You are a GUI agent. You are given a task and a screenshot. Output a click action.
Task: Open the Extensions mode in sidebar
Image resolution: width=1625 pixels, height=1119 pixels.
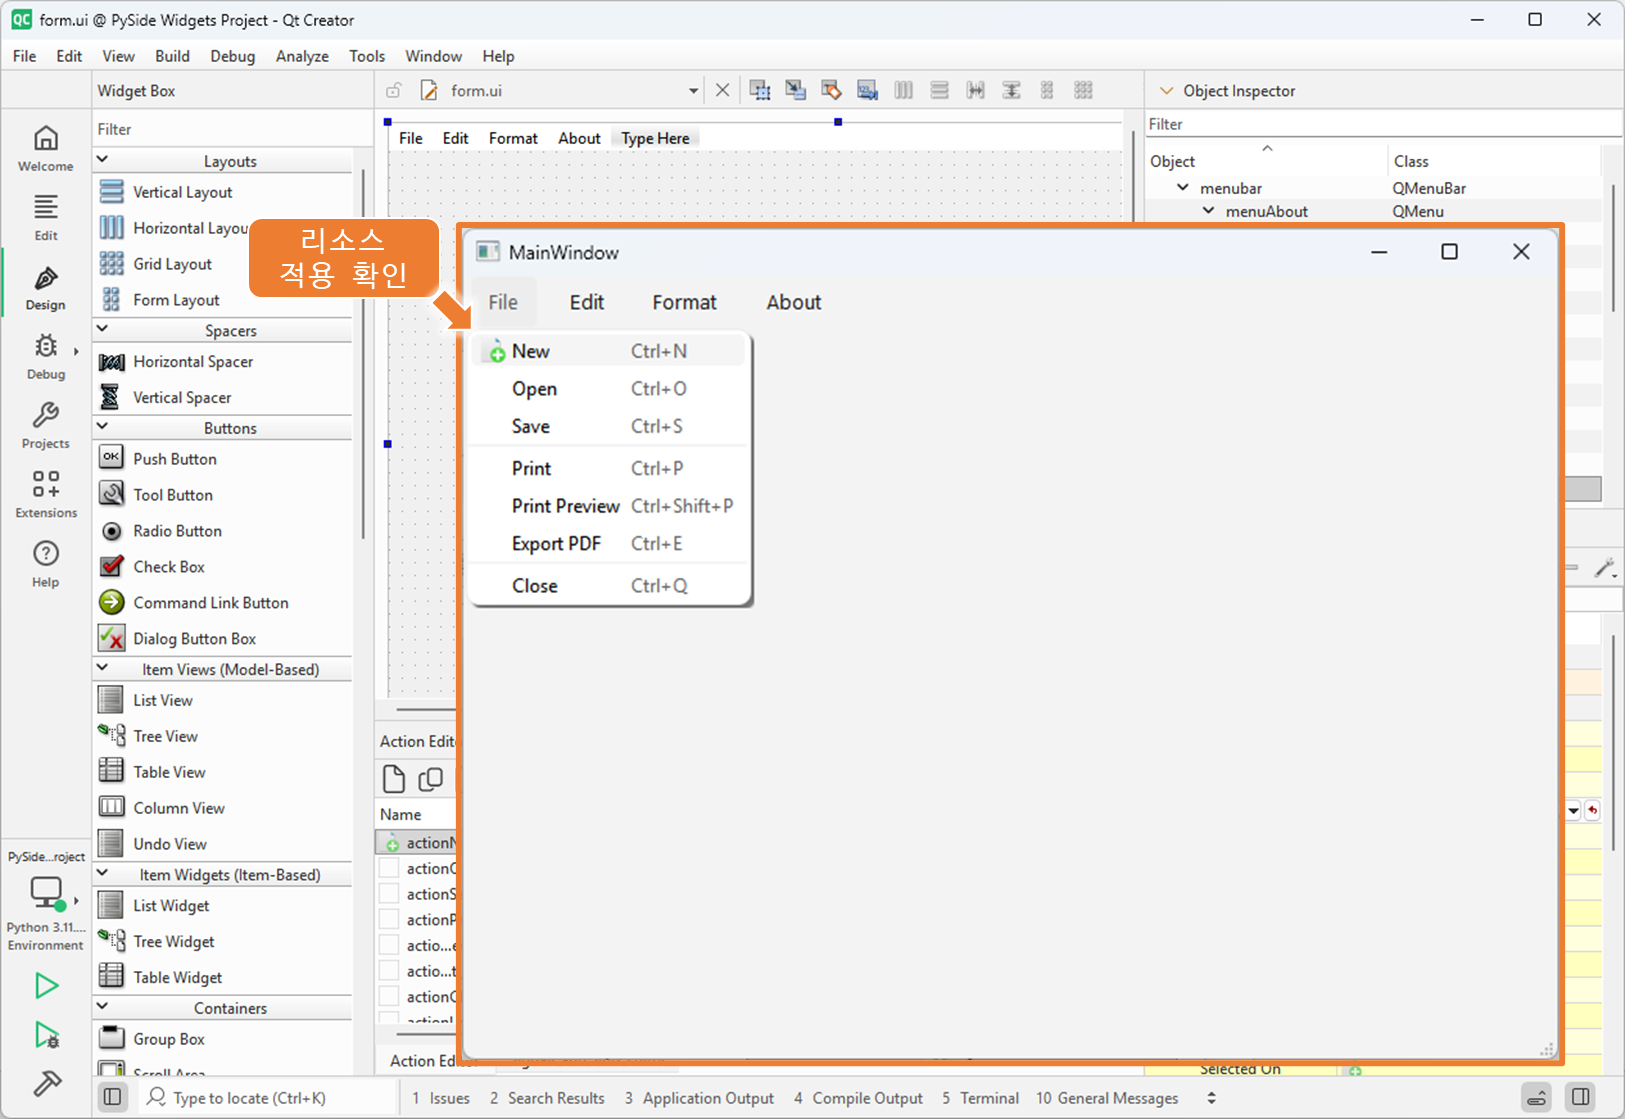point(46,495)
